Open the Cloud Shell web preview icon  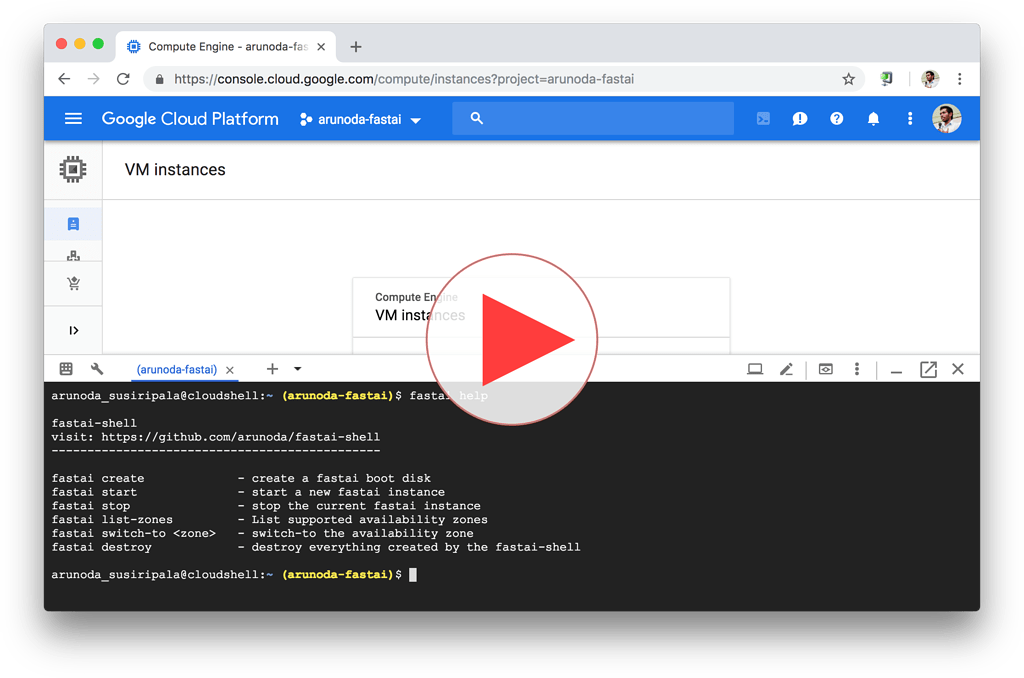click(x=826, y=369)
